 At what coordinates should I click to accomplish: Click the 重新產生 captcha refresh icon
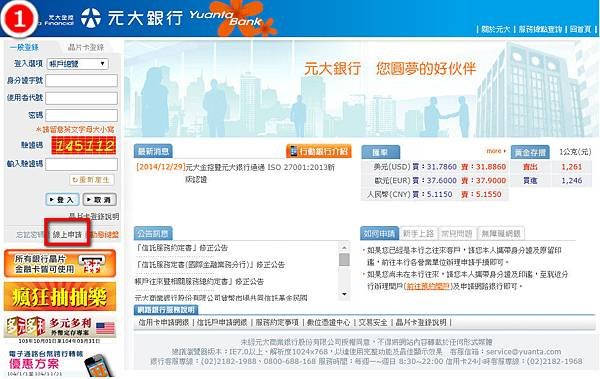coord(75,180)
